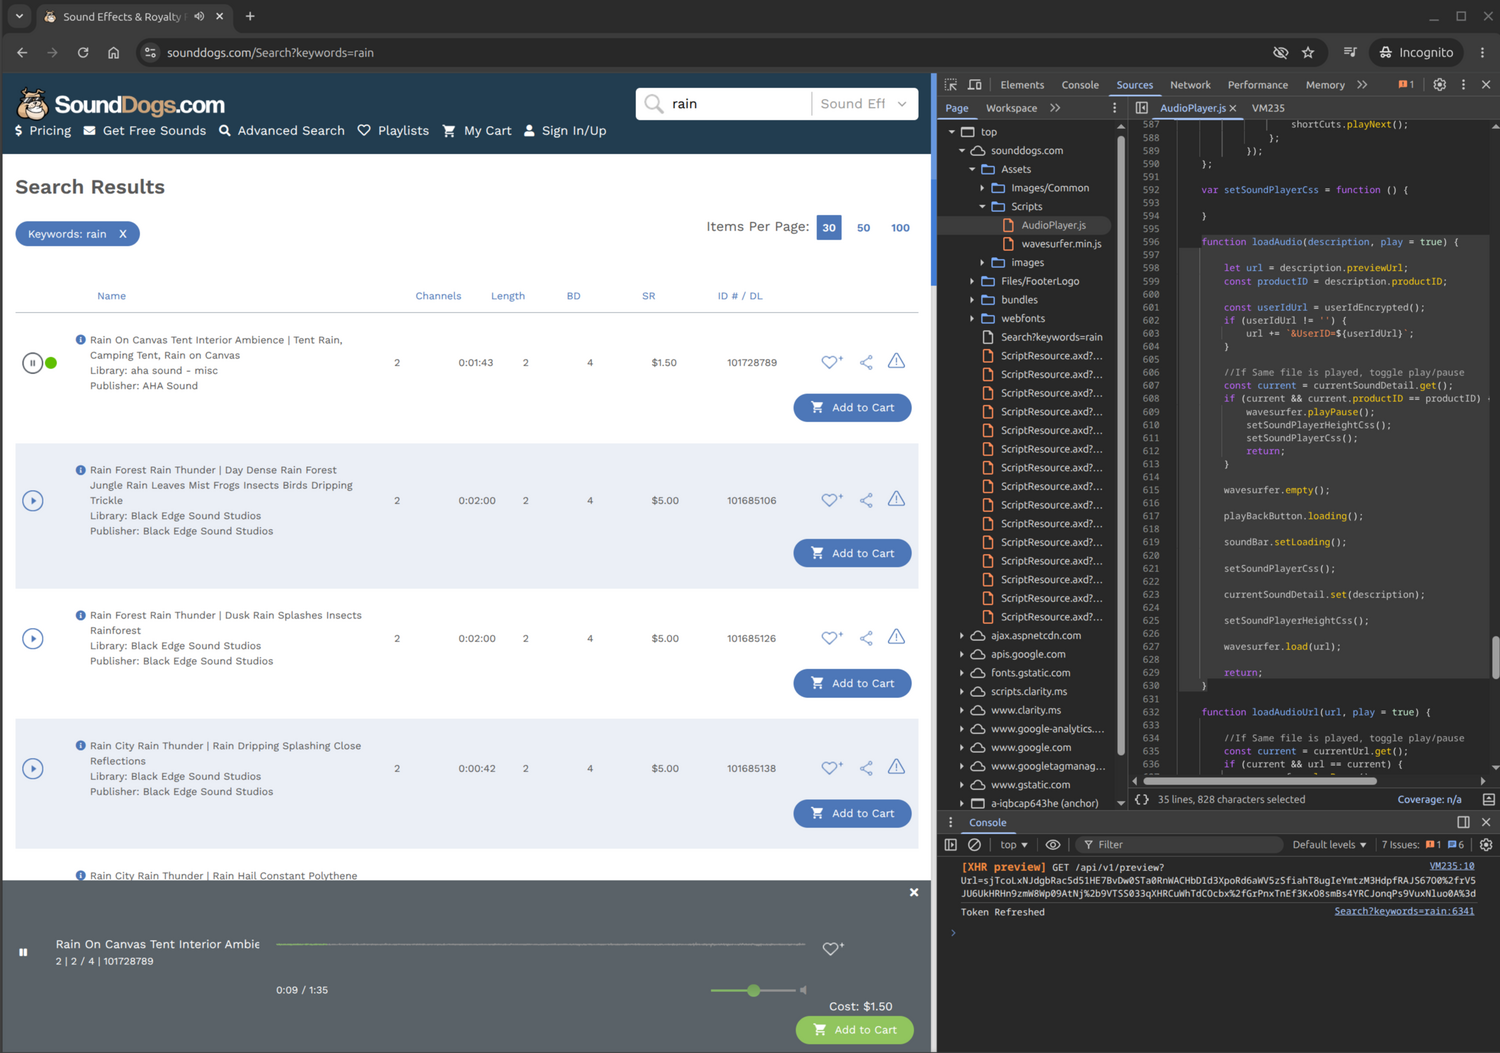Show 50 items per page
Image resolution: width=1500 pixels, height=1053 pixels.
tap(863, 228)
